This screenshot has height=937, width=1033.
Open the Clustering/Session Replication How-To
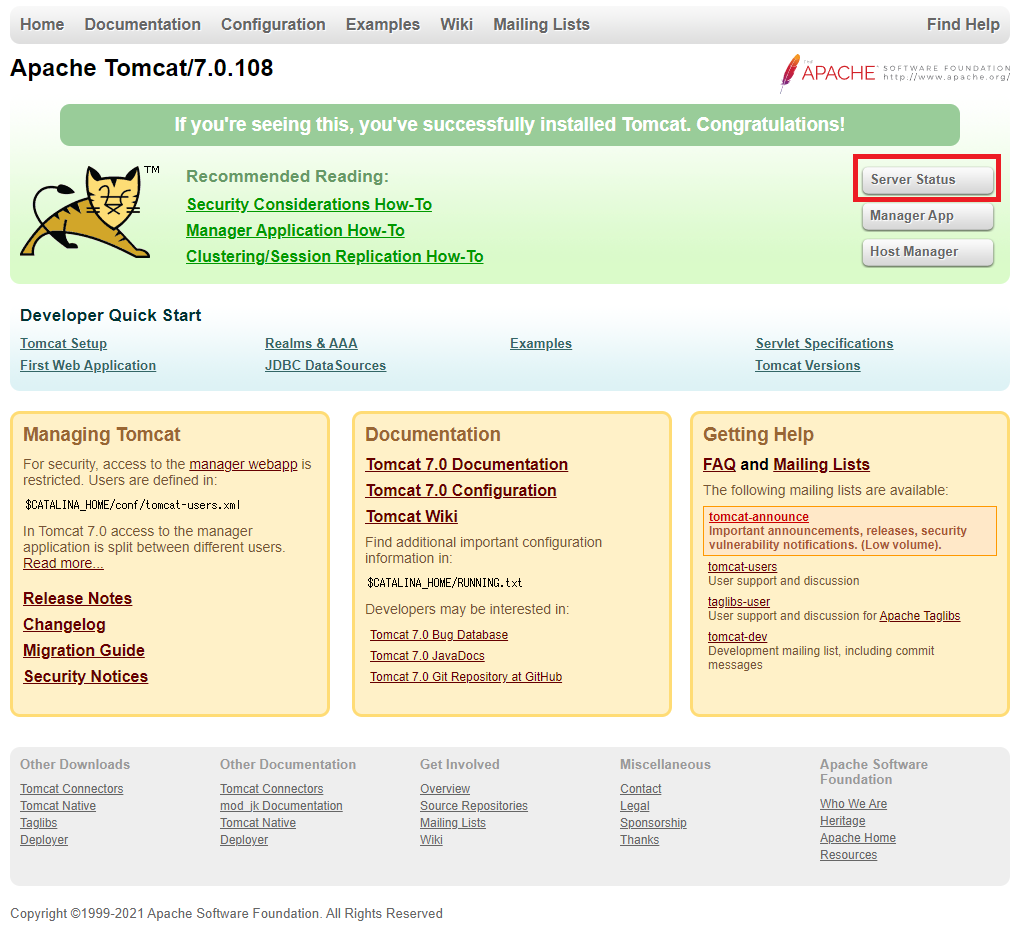[x=334, y=256]
